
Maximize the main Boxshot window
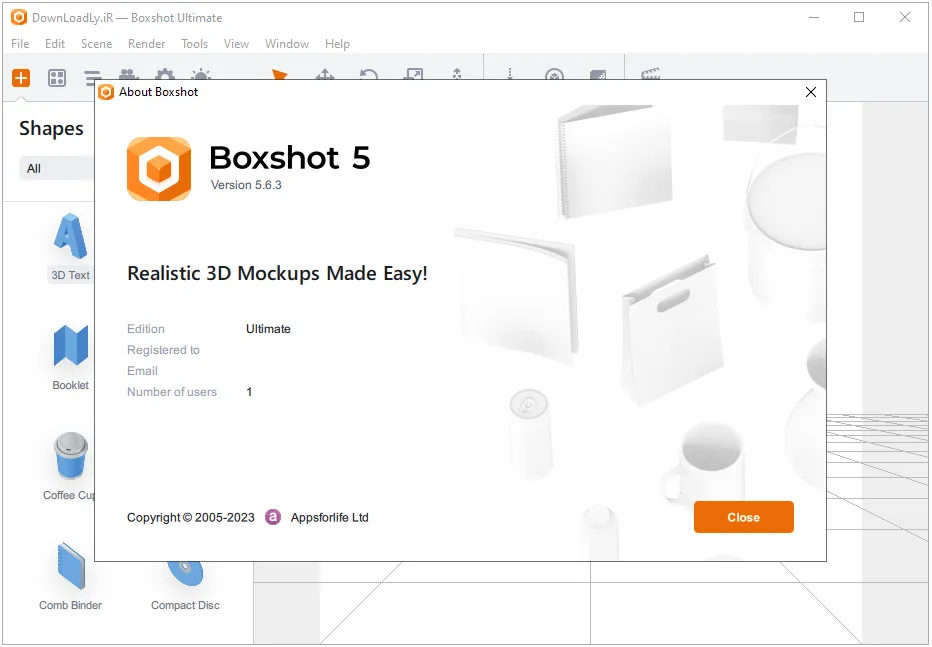click(x=859, y=17)
